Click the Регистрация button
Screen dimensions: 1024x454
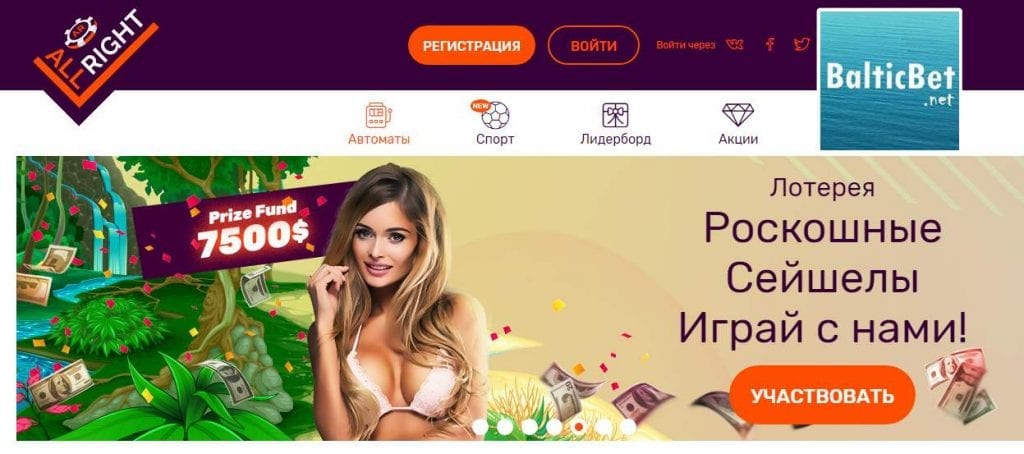click(472, 46)
